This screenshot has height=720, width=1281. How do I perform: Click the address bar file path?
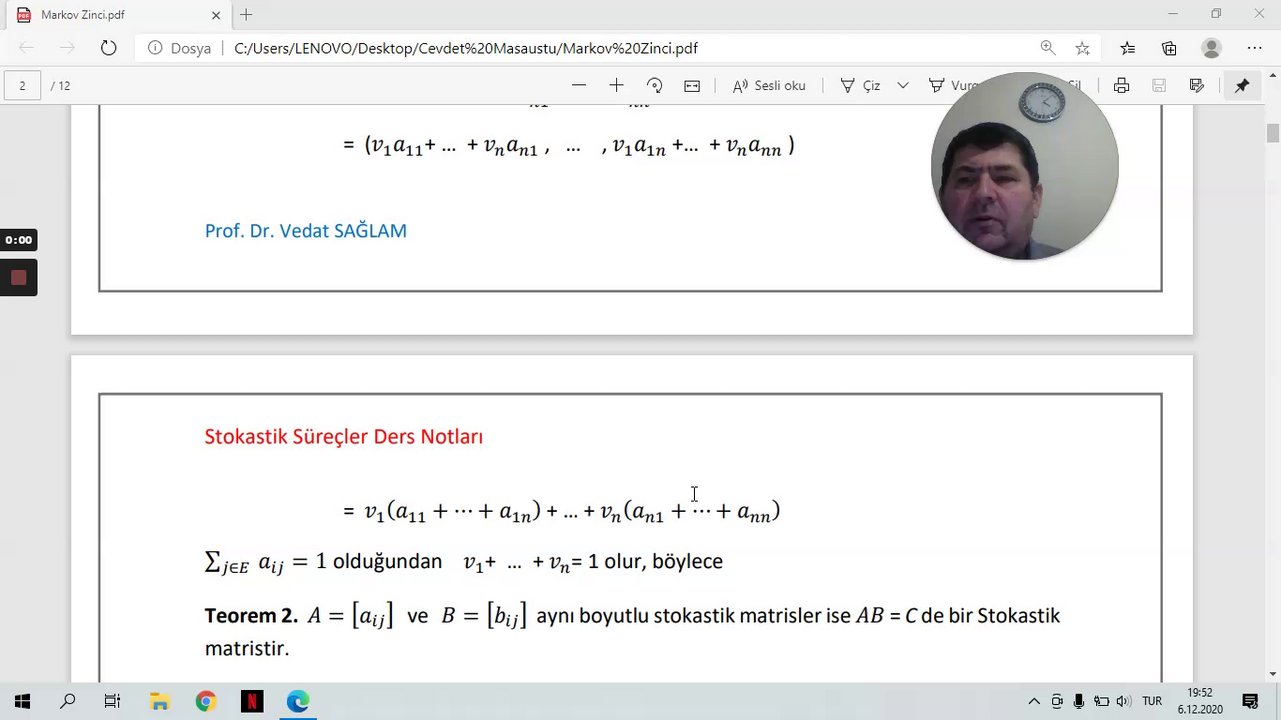click(x=466, y=48)
